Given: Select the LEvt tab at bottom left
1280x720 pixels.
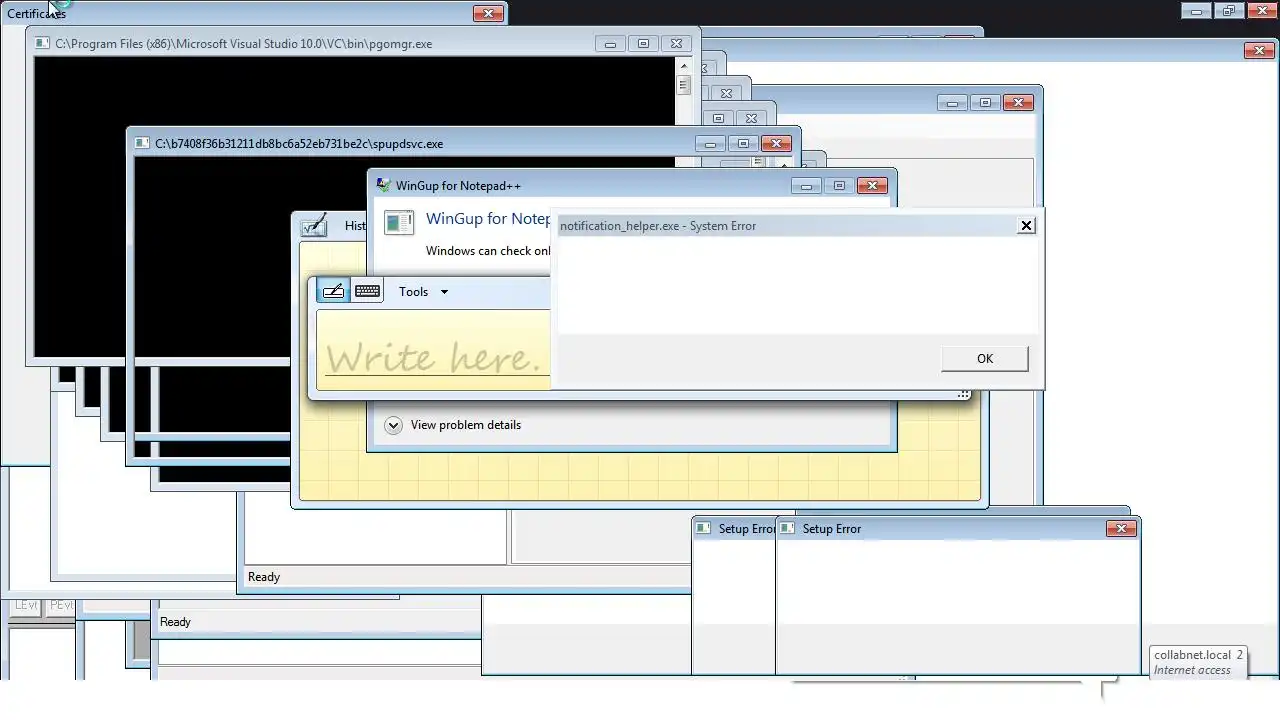Looking at the screenshot, I should pos(26,606).
